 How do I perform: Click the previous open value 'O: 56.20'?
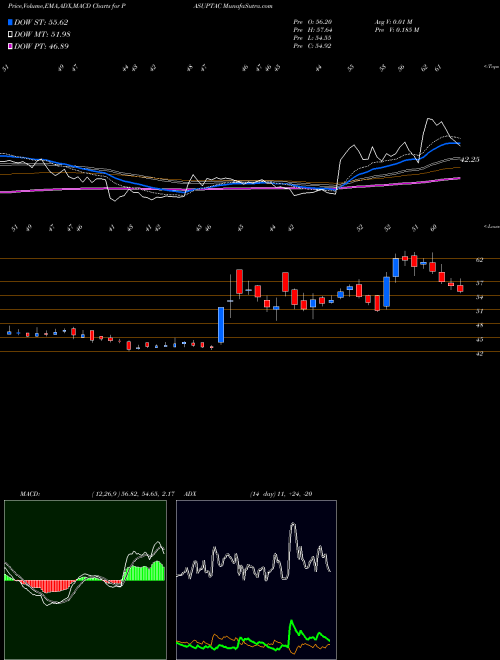click(x=318, y=22)
